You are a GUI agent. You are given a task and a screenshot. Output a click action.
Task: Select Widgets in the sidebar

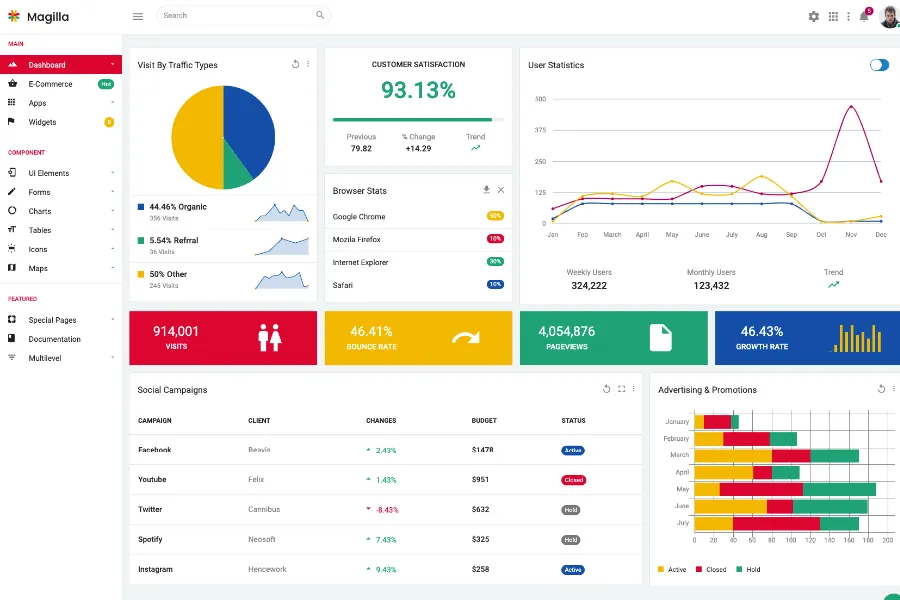click(42, 122)
